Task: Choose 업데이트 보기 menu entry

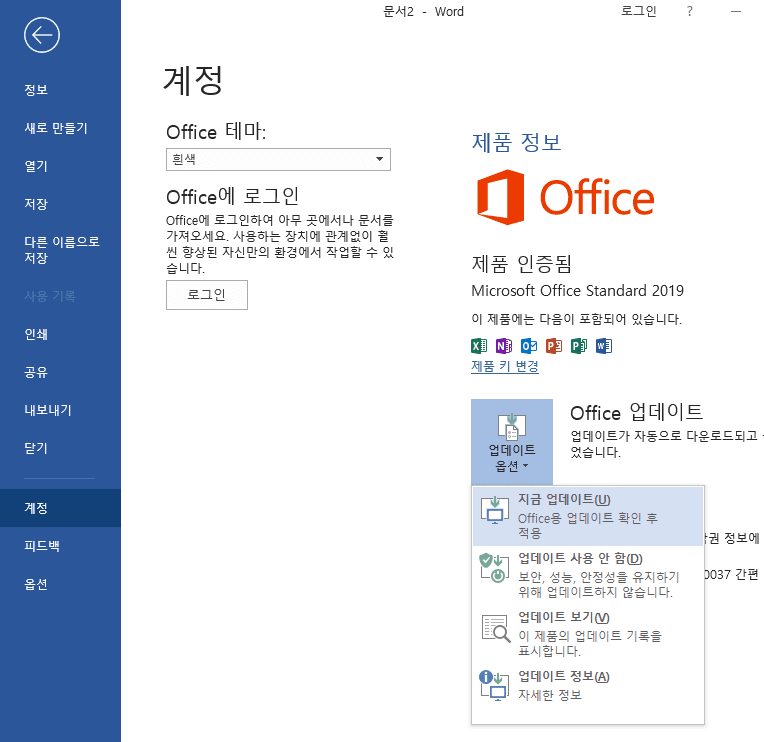Action: (588, 634)
